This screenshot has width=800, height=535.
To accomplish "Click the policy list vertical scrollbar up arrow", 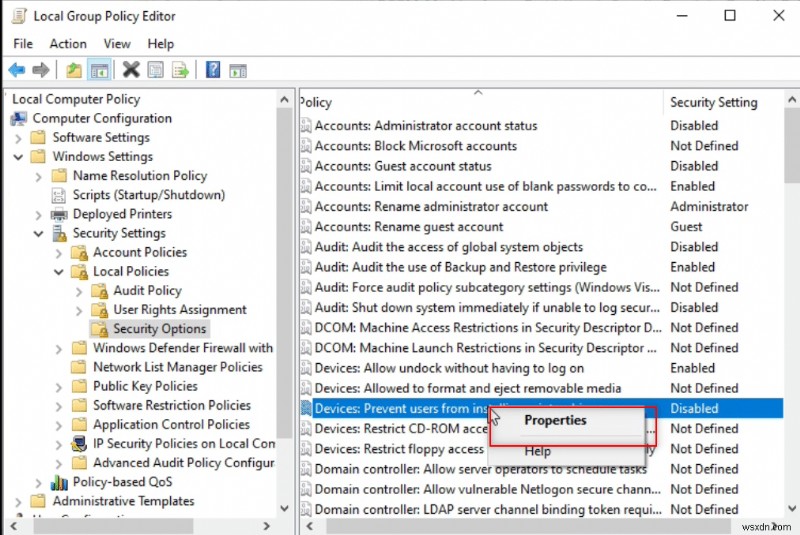I will pos(791,100).
